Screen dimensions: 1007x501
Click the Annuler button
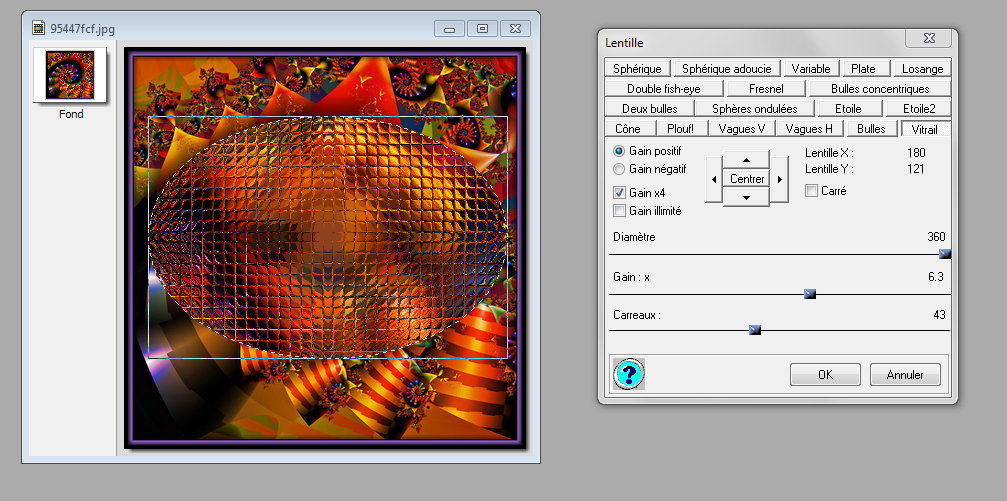click(x=905, y=375)
